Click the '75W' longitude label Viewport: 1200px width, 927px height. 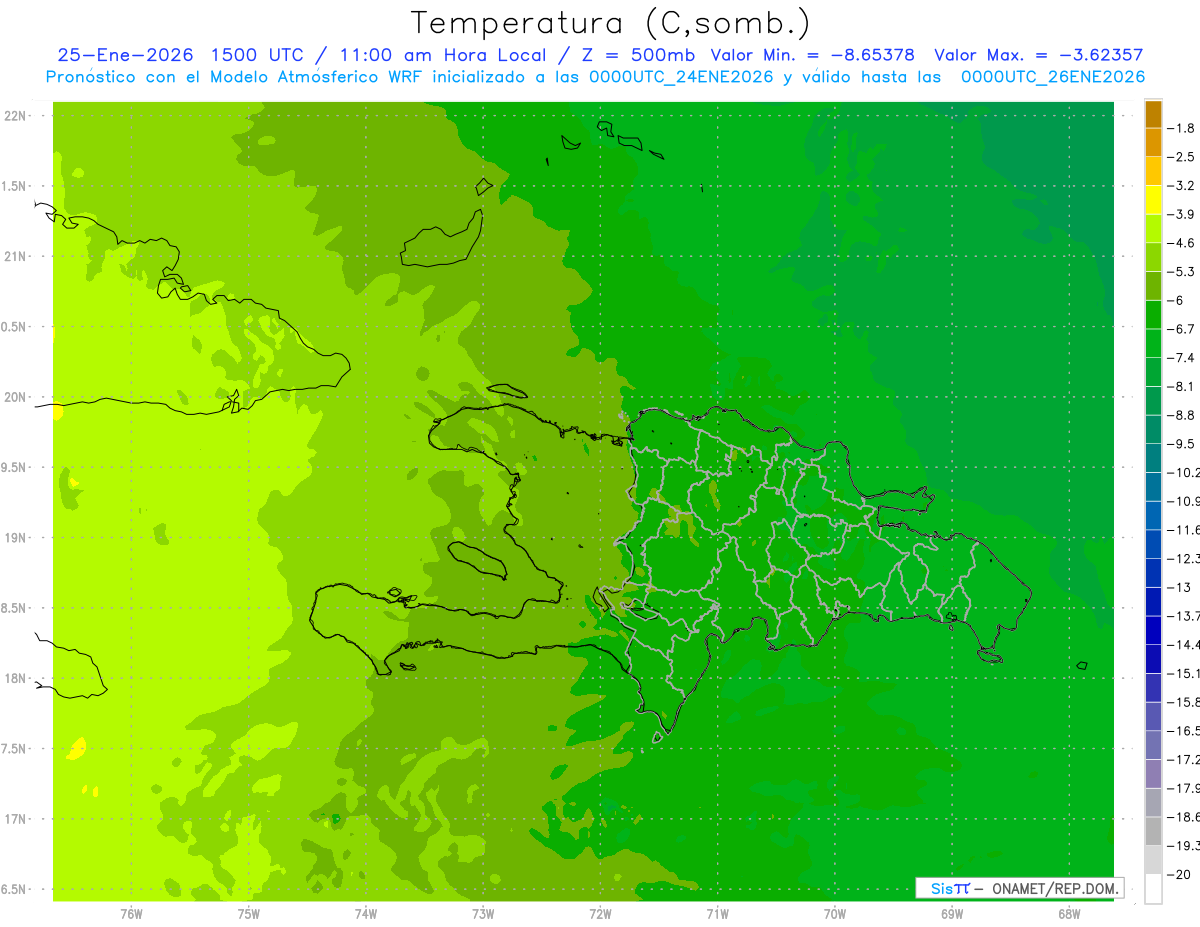click(x=249, y=914)
